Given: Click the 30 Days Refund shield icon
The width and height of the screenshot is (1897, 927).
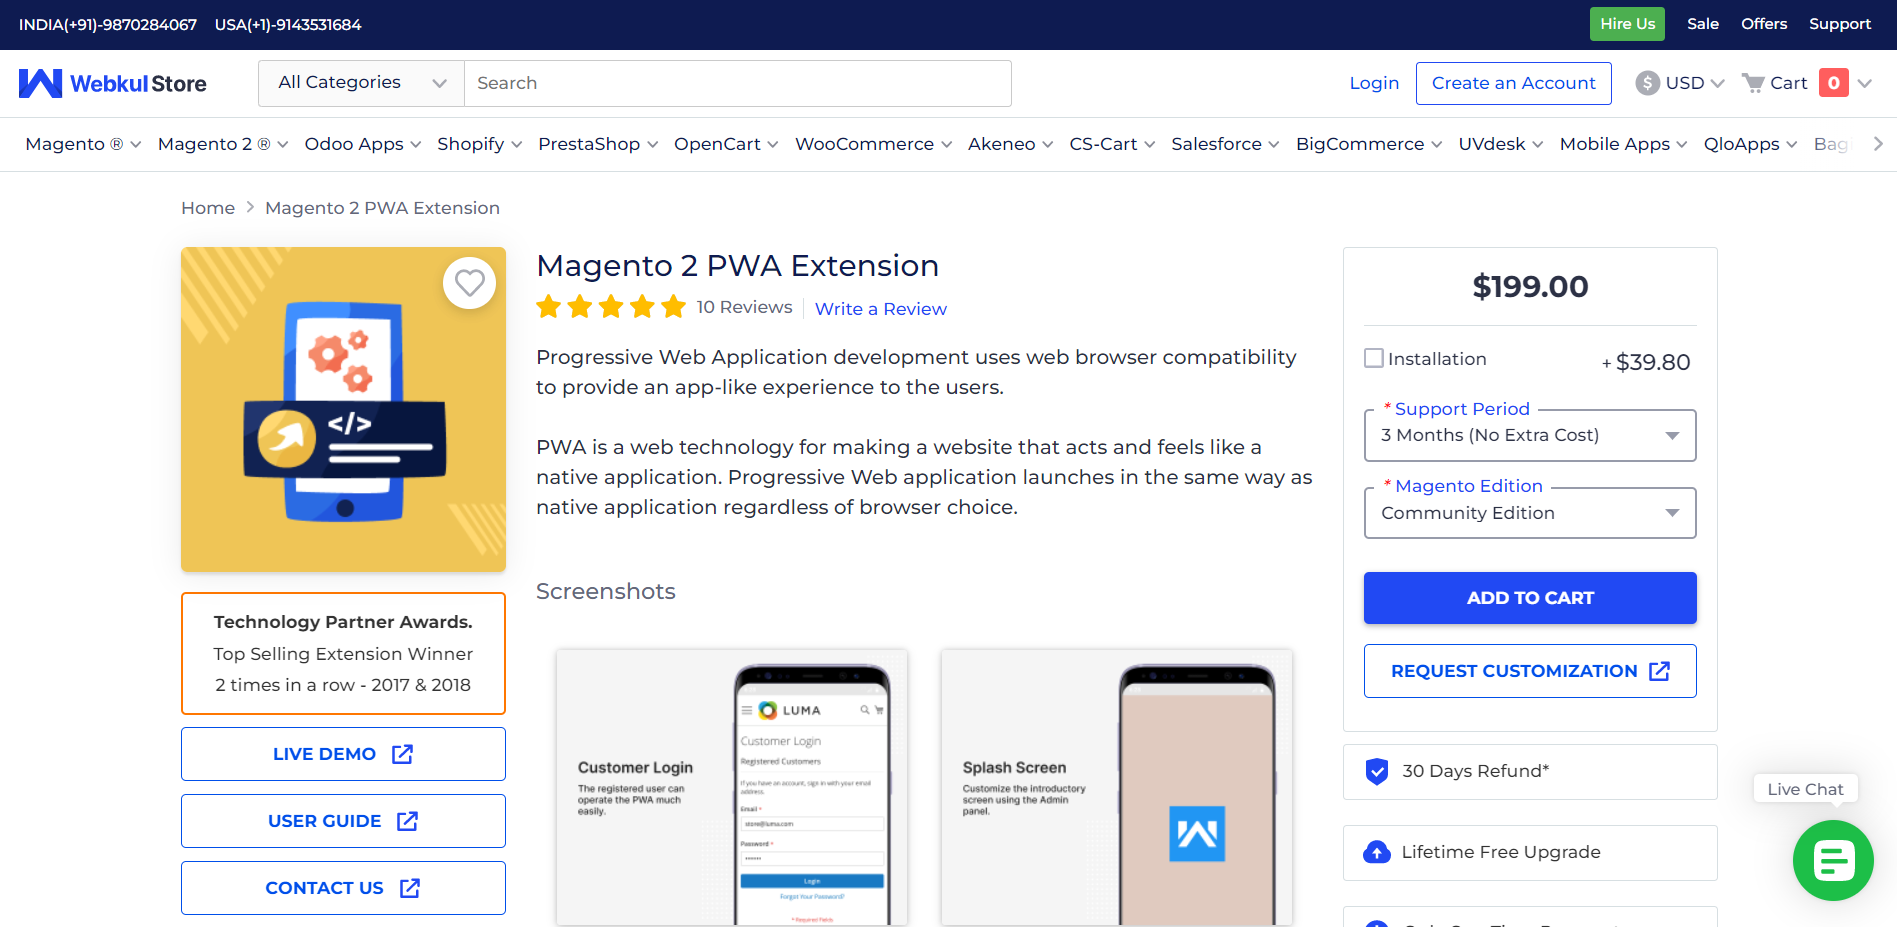Looking at the screenshot, I should tap(1377, 771).
